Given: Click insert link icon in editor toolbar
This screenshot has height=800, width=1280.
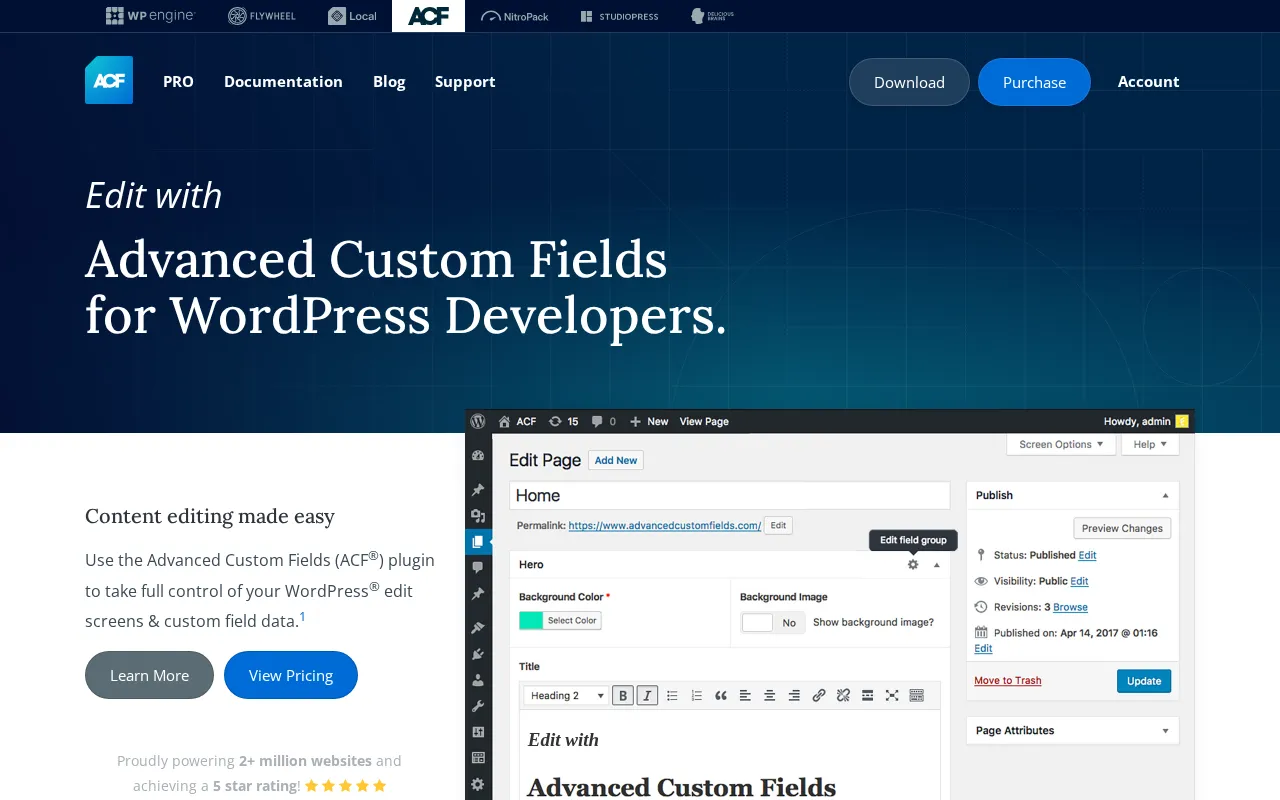Looking at the screenshot, I should pos(819,695).
